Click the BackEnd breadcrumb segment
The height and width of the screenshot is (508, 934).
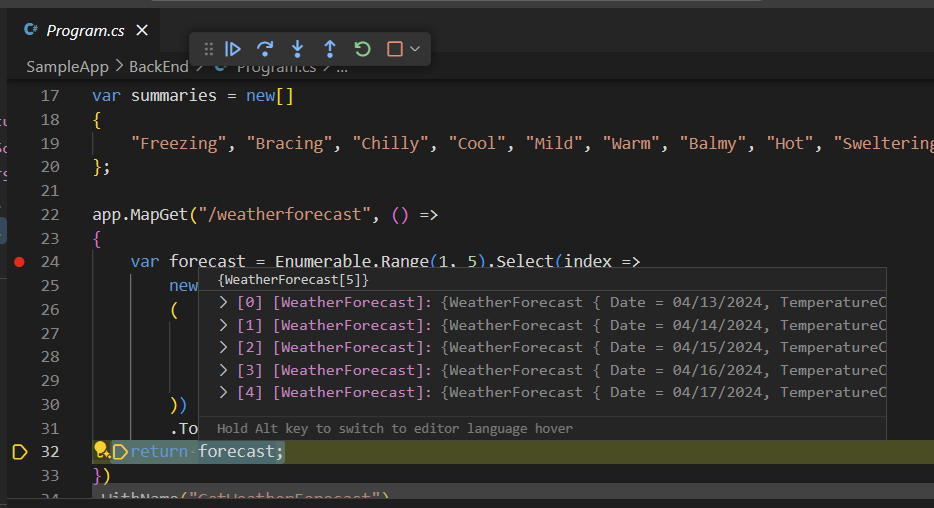[159, 67]
